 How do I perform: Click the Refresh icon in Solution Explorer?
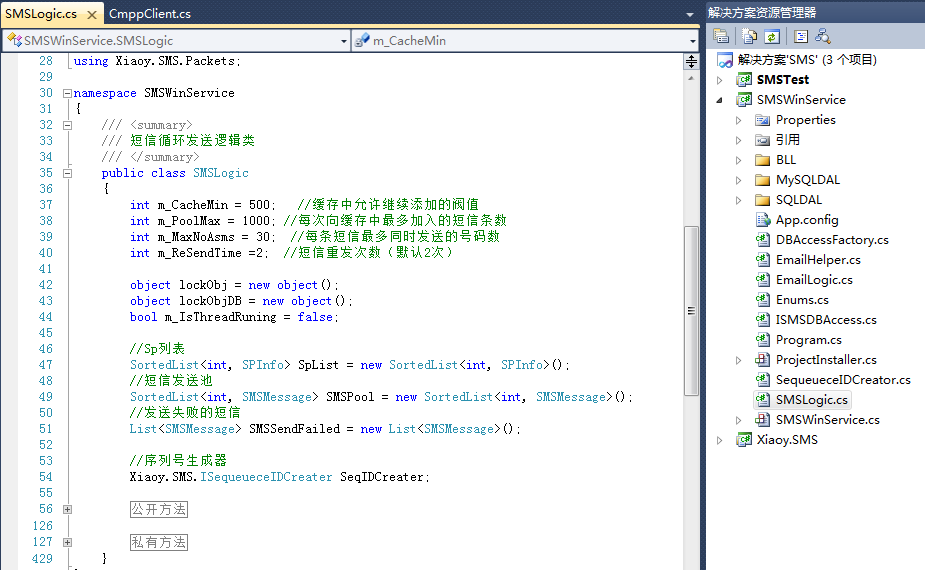pyautogui.click(x=772, y=36)
